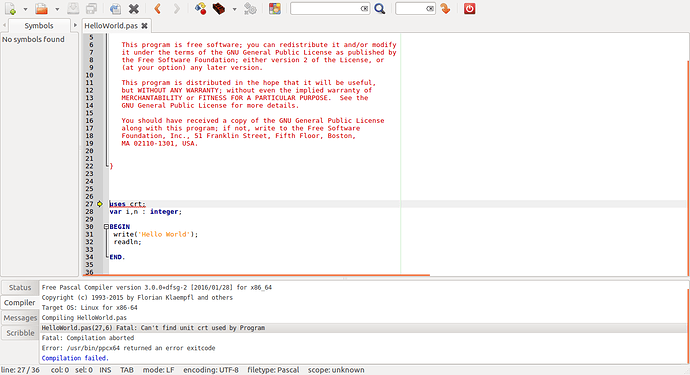The height and width of the screenshot is (375, 690).
Task: Show previous sidebar tab with the left arrow
Action: tap(4, 26)
